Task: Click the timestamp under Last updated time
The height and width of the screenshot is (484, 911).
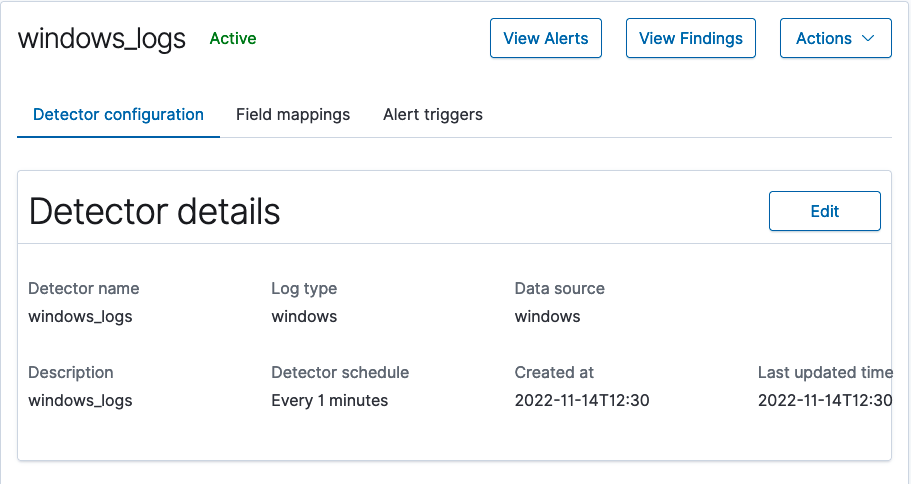Action: (824, 400)
